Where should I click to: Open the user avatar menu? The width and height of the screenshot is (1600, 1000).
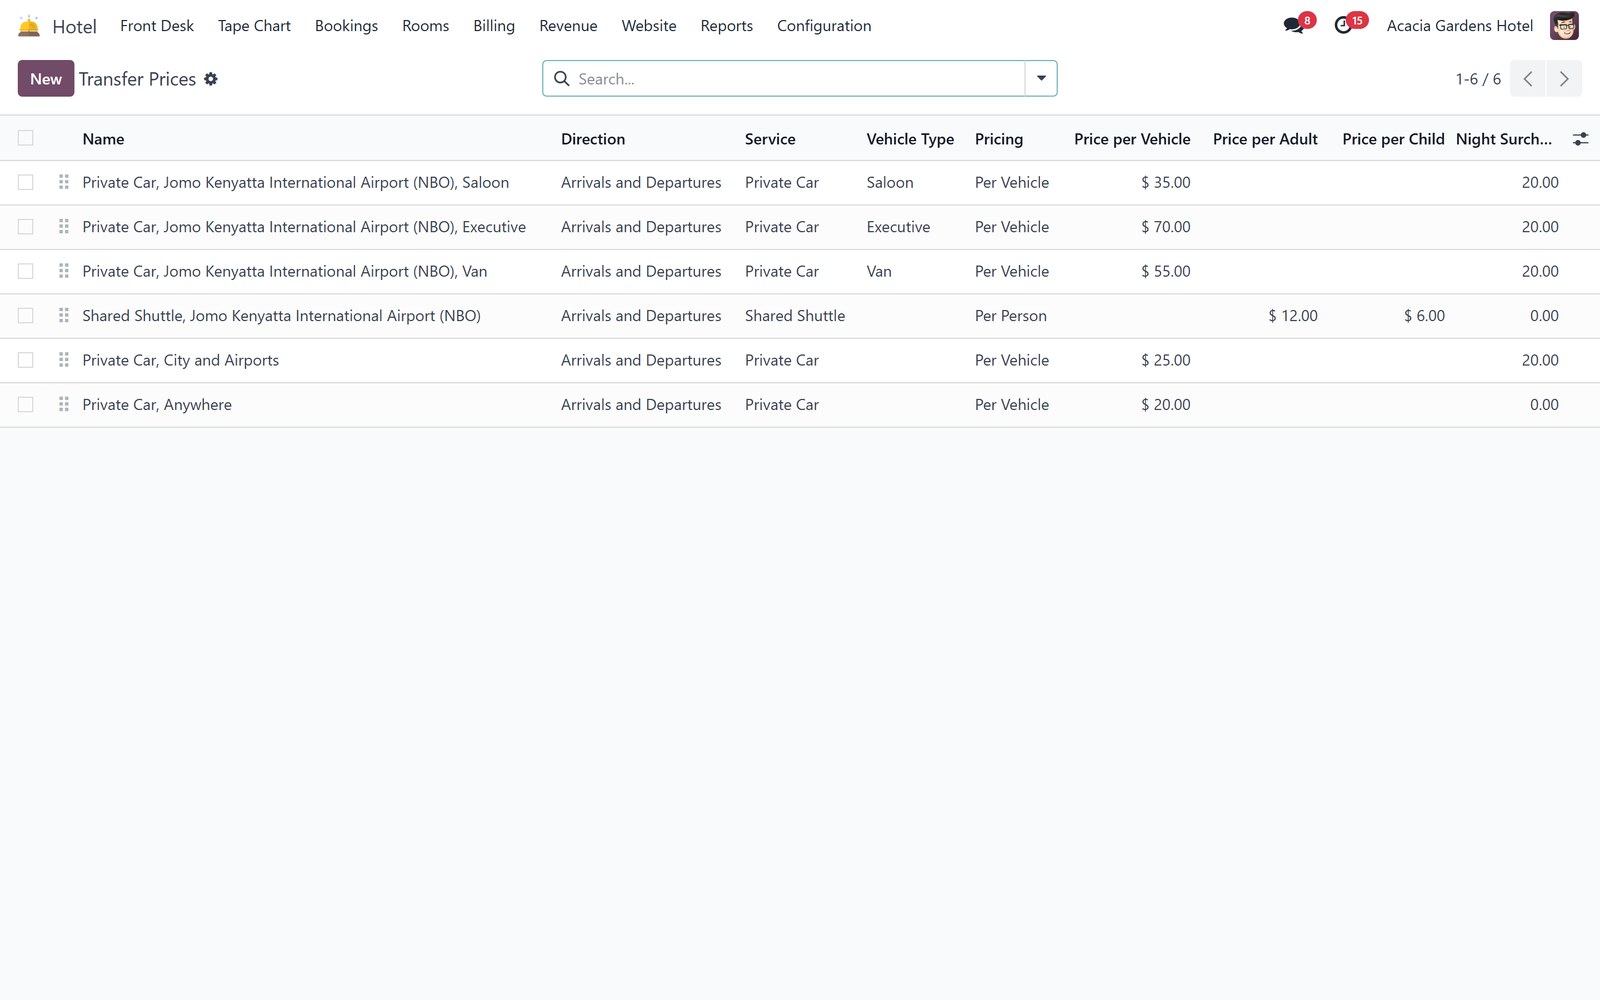click(x=1564, y=26)
